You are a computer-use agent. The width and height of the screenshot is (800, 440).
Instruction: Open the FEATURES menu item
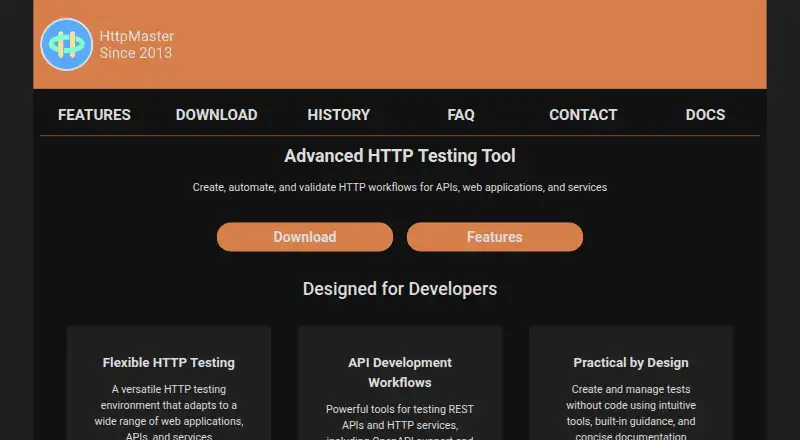[x=94, y=115]
